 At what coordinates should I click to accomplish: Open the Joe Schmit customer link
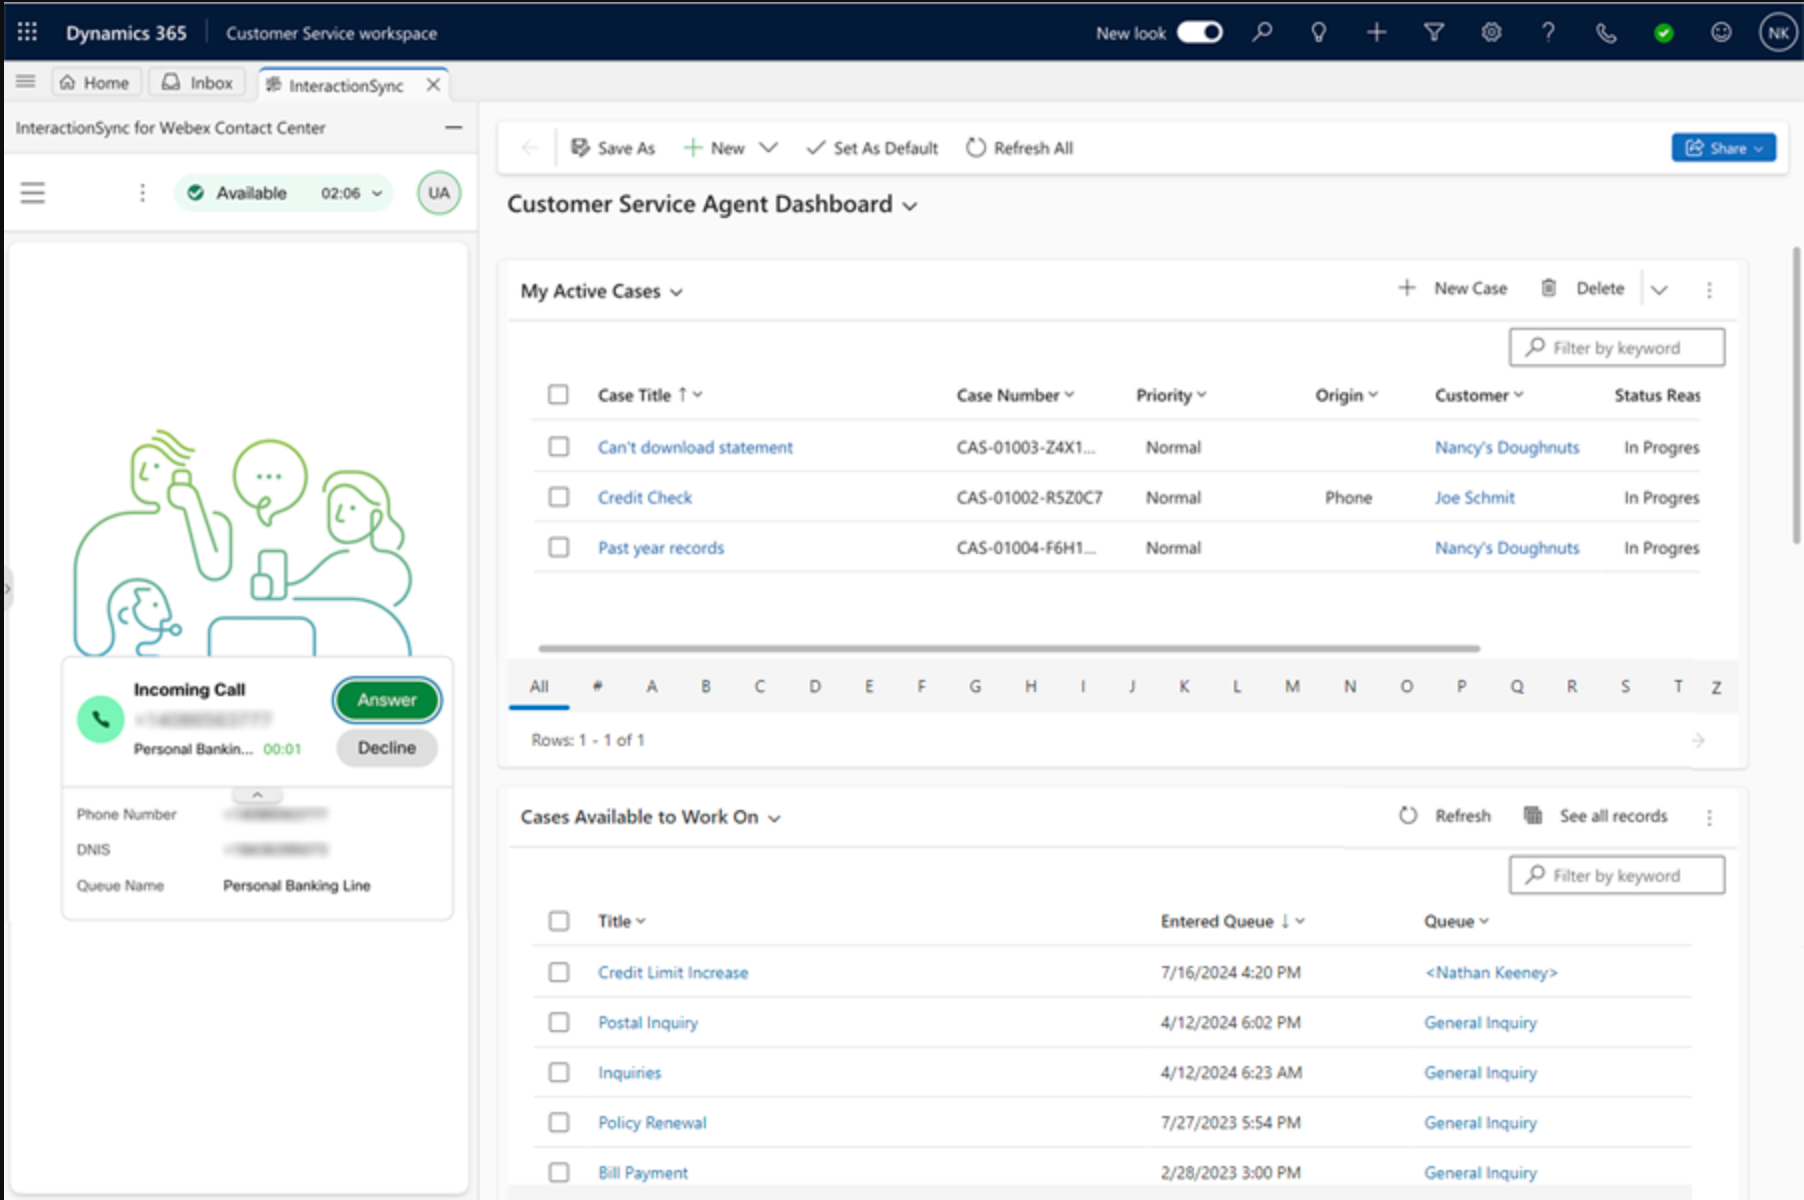[x=1475, y=497]
